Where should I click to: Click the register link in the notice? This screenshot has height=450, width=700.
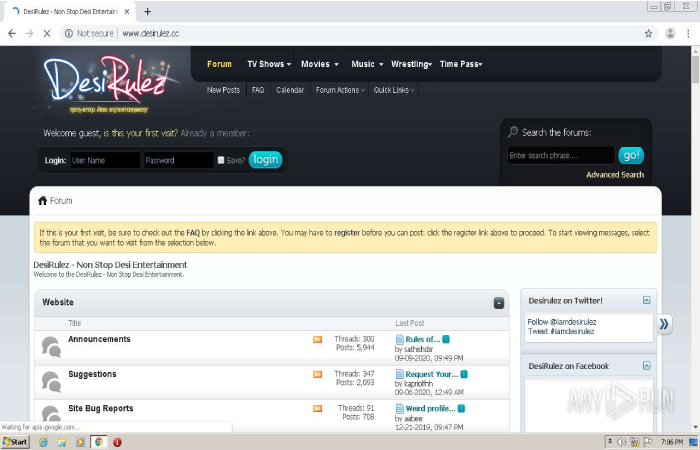[x=347, y=233]
